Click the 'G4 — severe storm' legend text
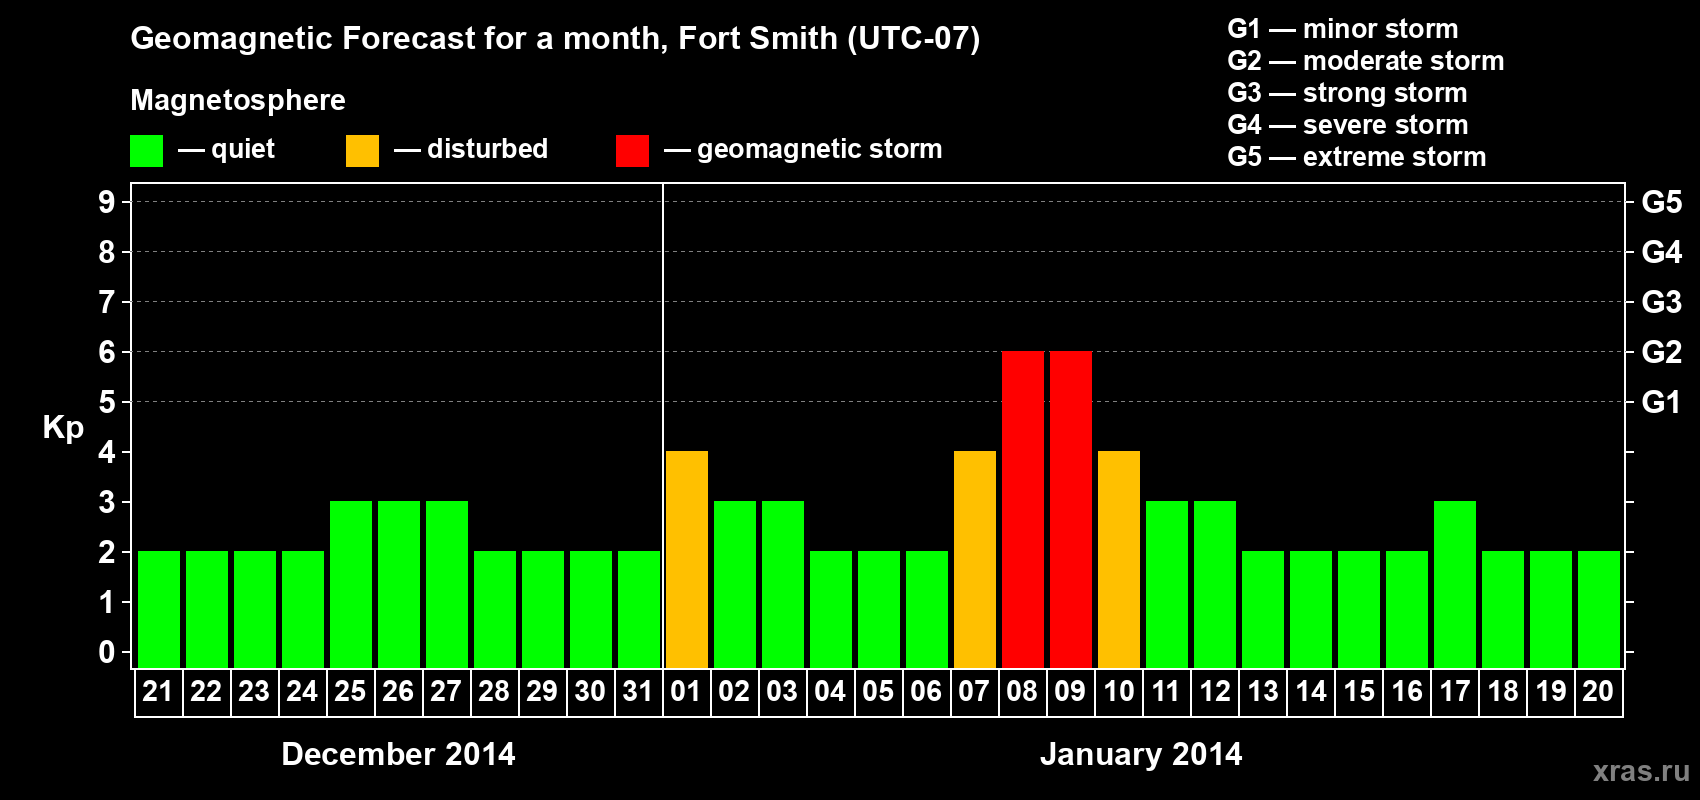Screen dimensions: 1700x800 tap(1347, 125)
